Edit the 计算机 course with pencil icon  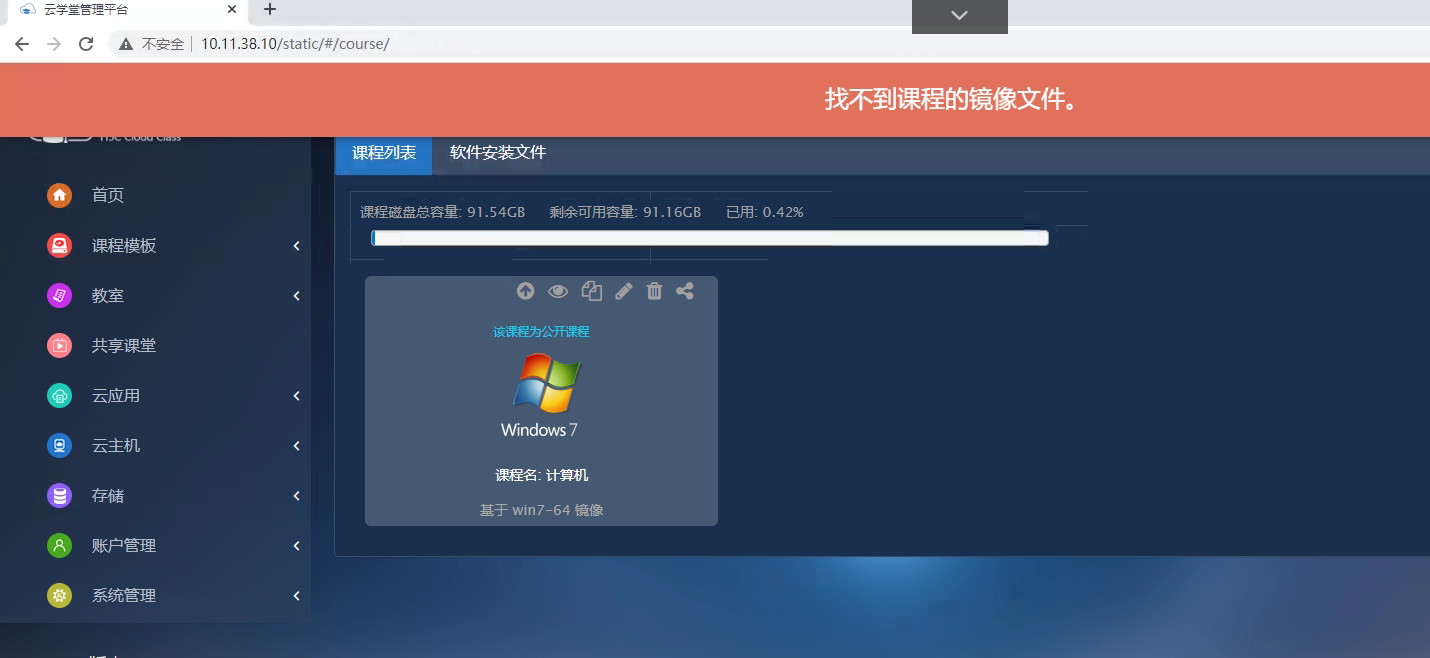623,291
